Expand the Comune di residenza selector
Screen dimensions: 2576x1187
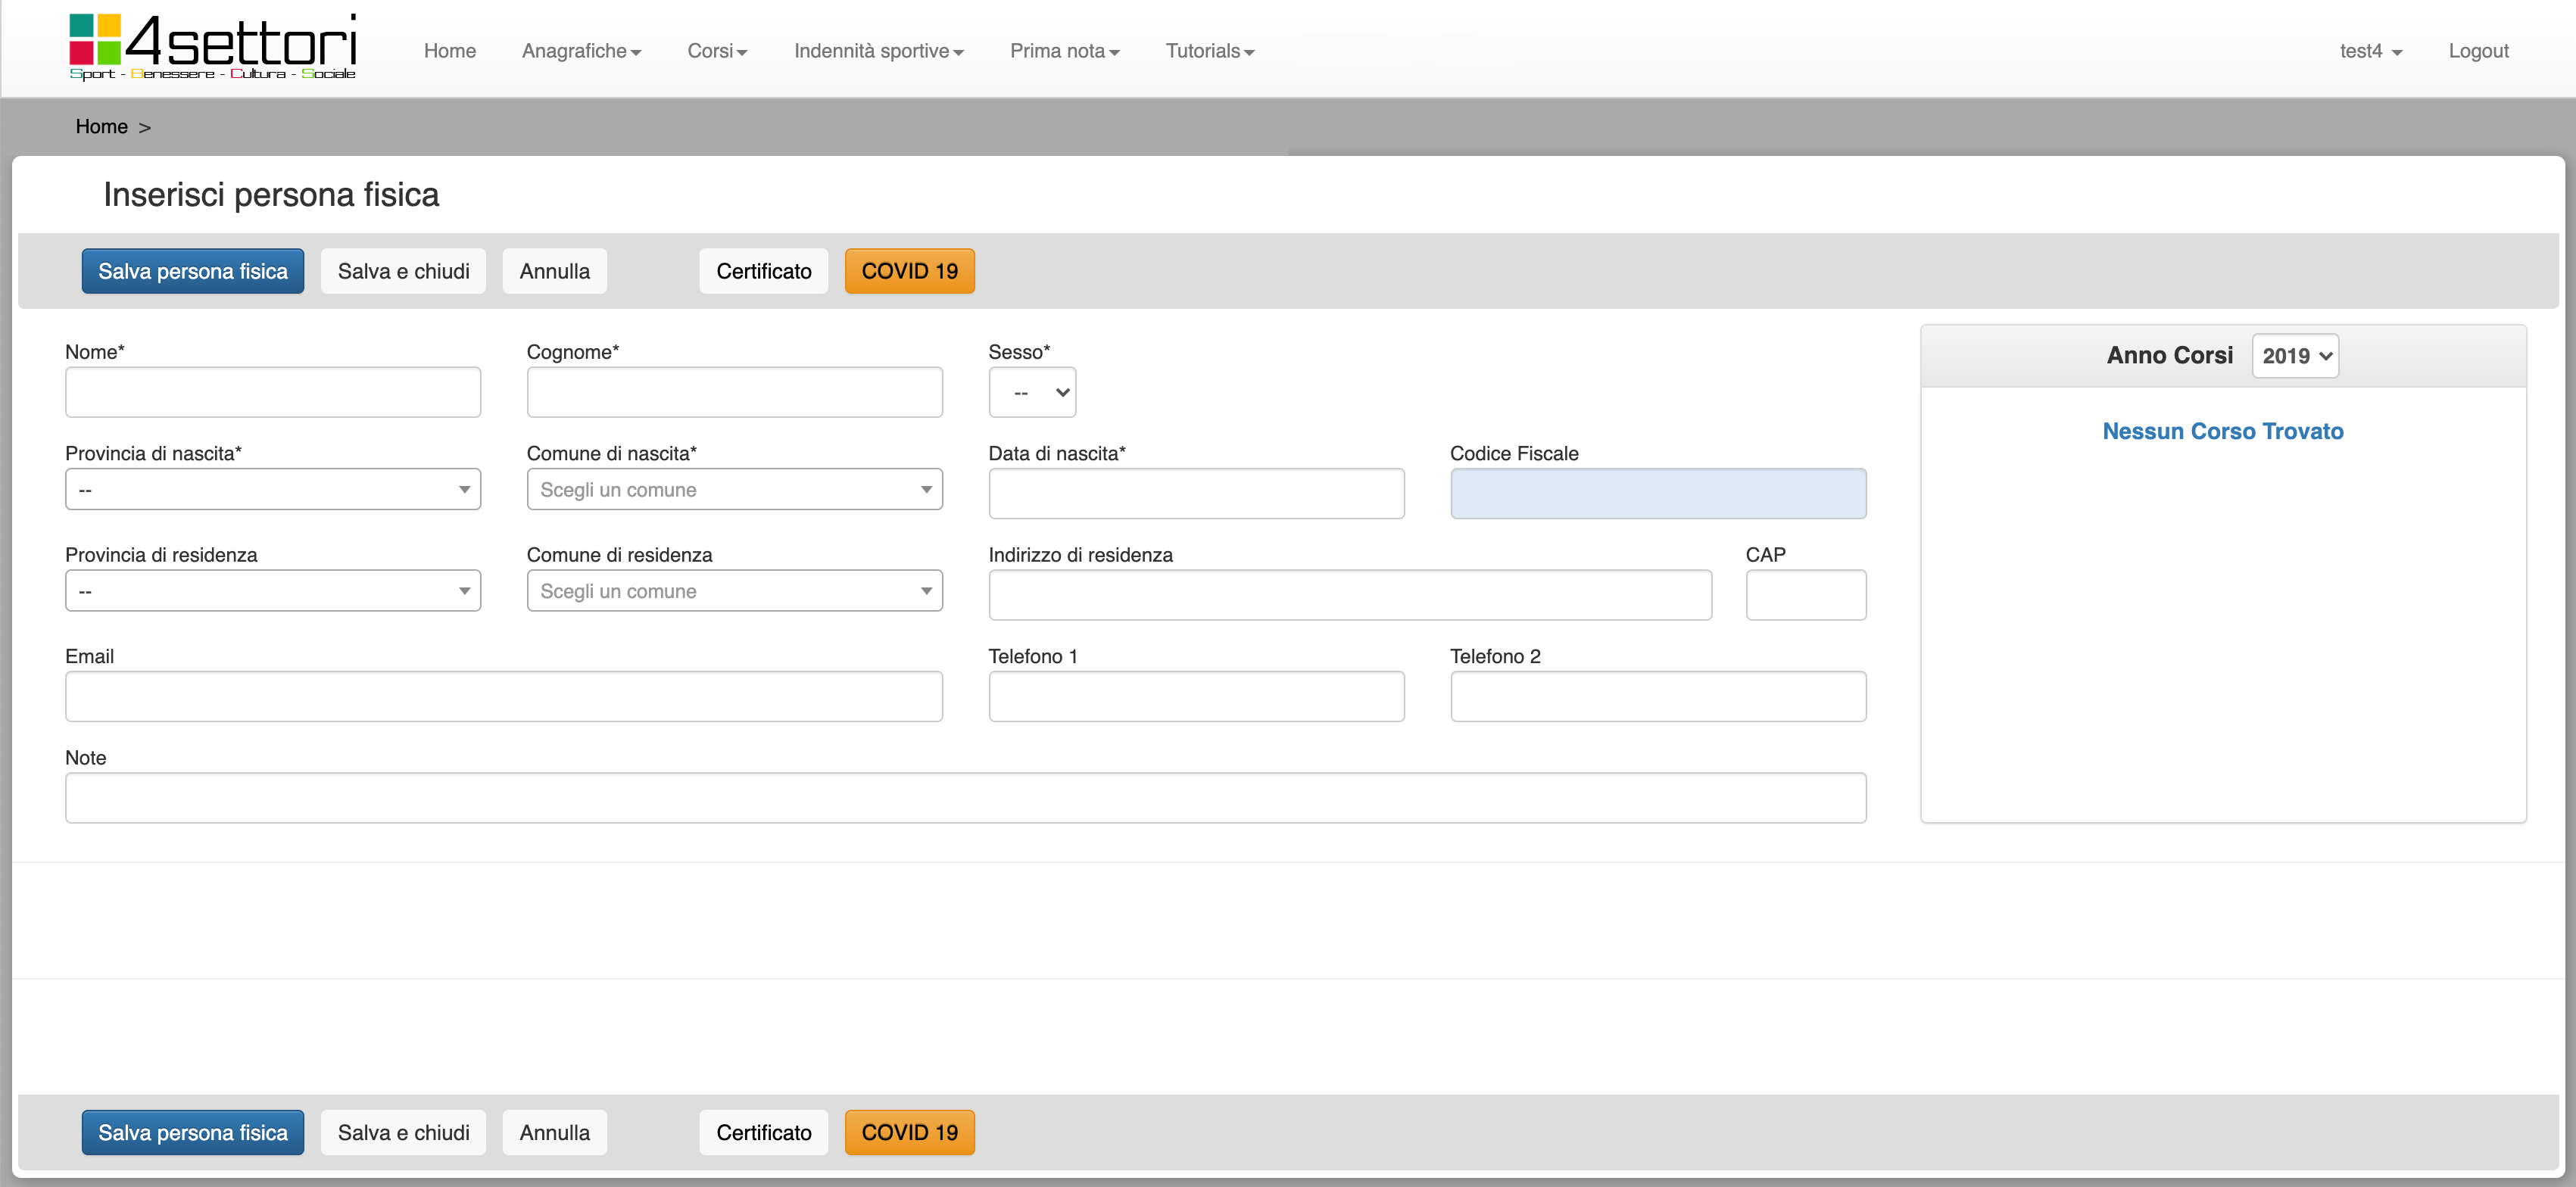click(x=734, y=591)
